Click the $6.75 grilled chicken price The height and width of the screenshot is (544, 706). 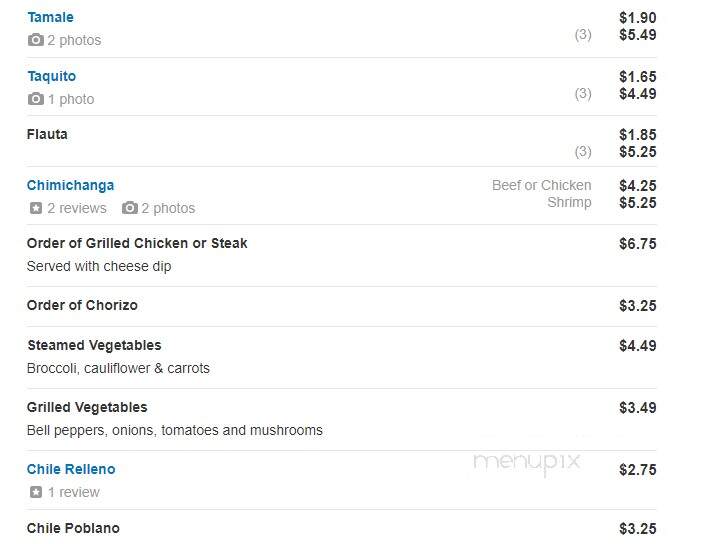click(638, 244)
